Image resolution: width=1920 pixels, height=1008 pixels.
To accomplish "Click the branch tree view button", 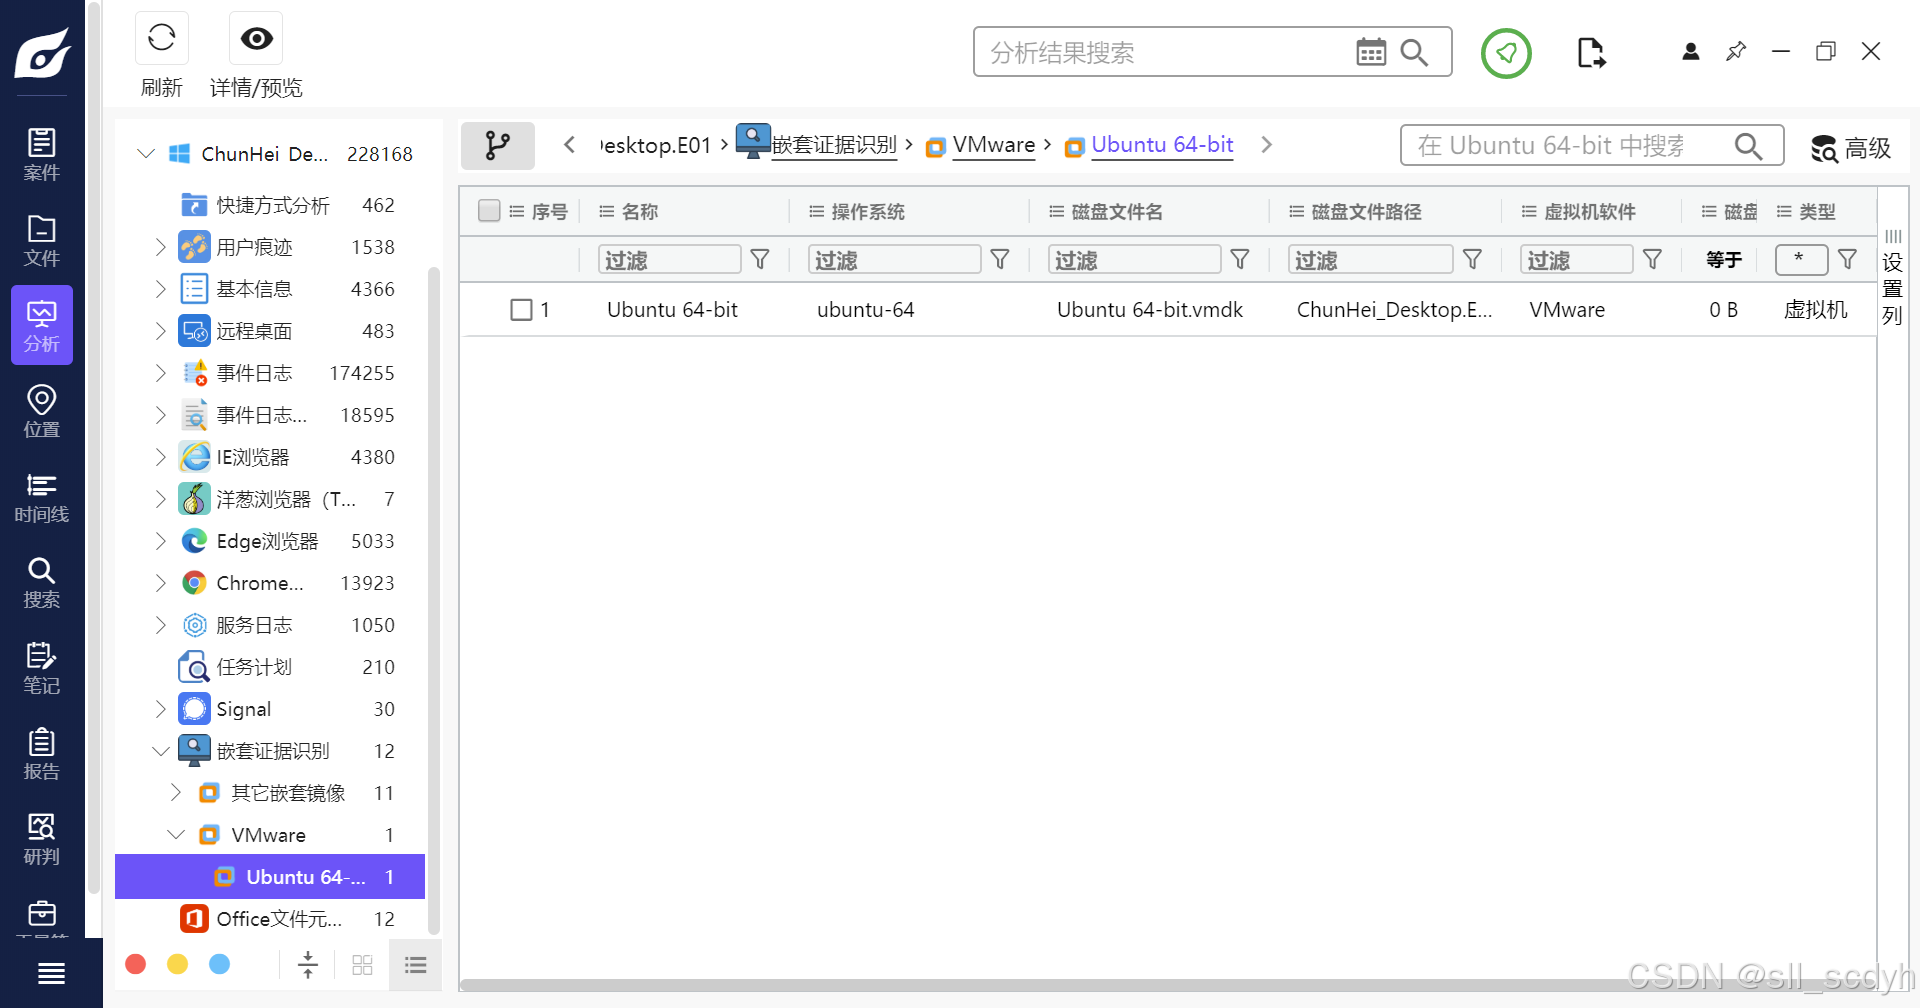I will pos(498,146).
